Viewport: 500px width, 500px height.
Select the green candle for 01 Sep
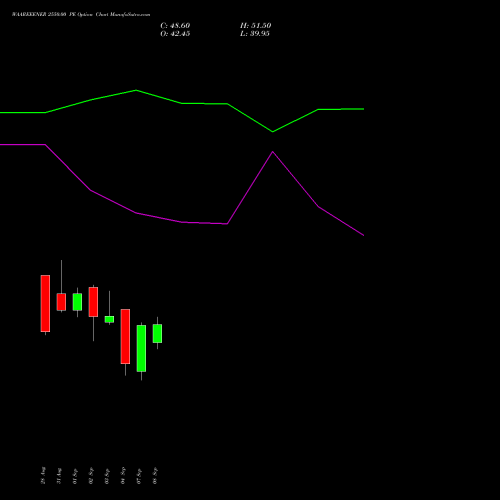77,302
